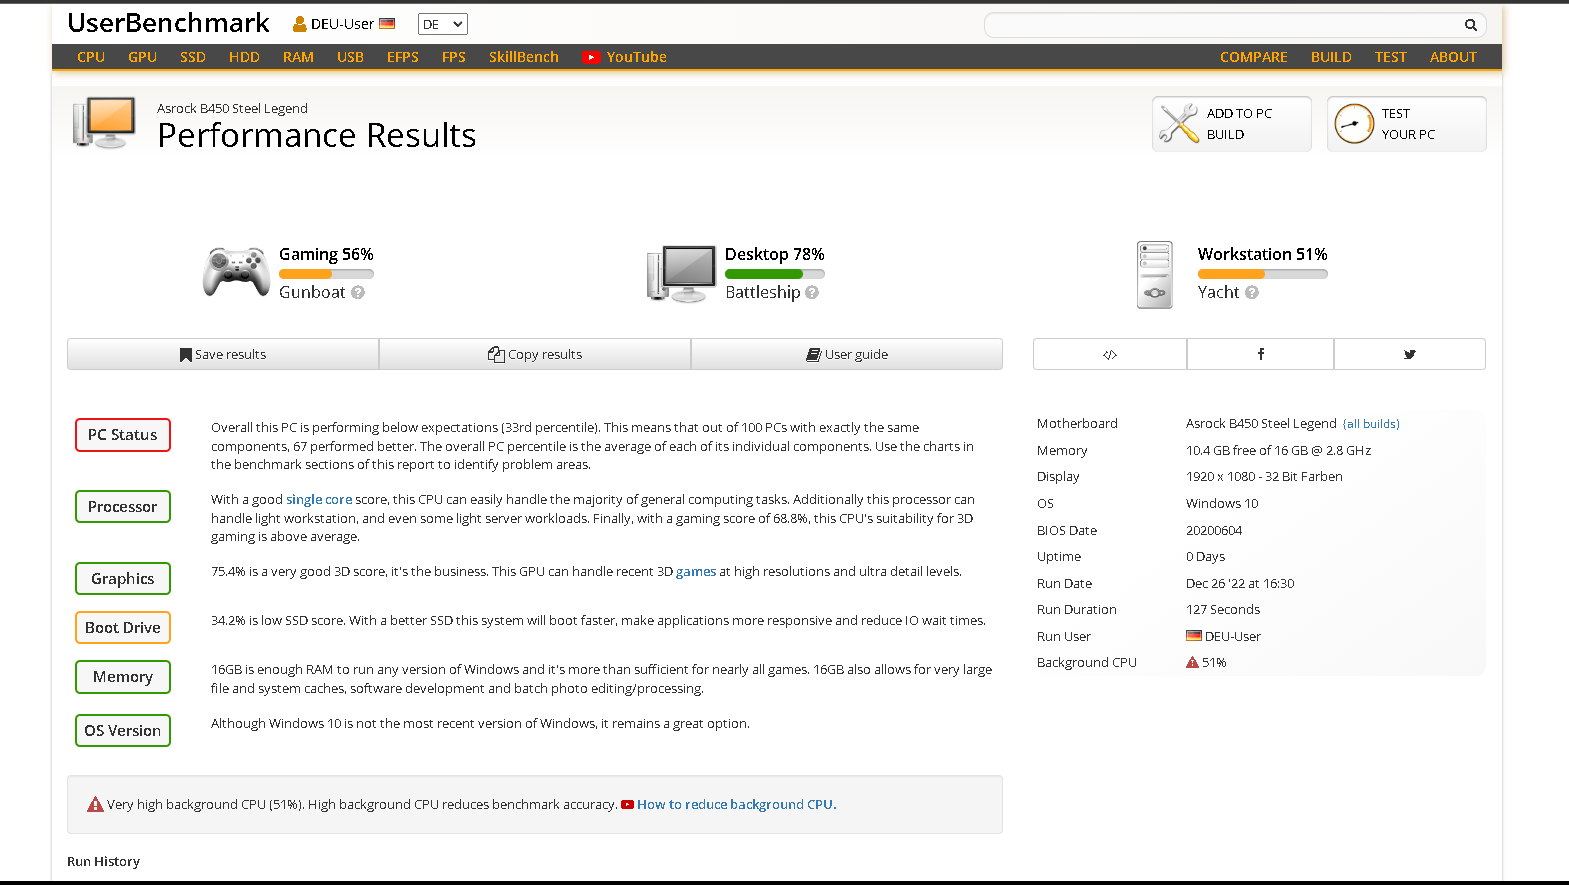
Task: Click the DEU-User profile icon
Action: coord(299,24)
